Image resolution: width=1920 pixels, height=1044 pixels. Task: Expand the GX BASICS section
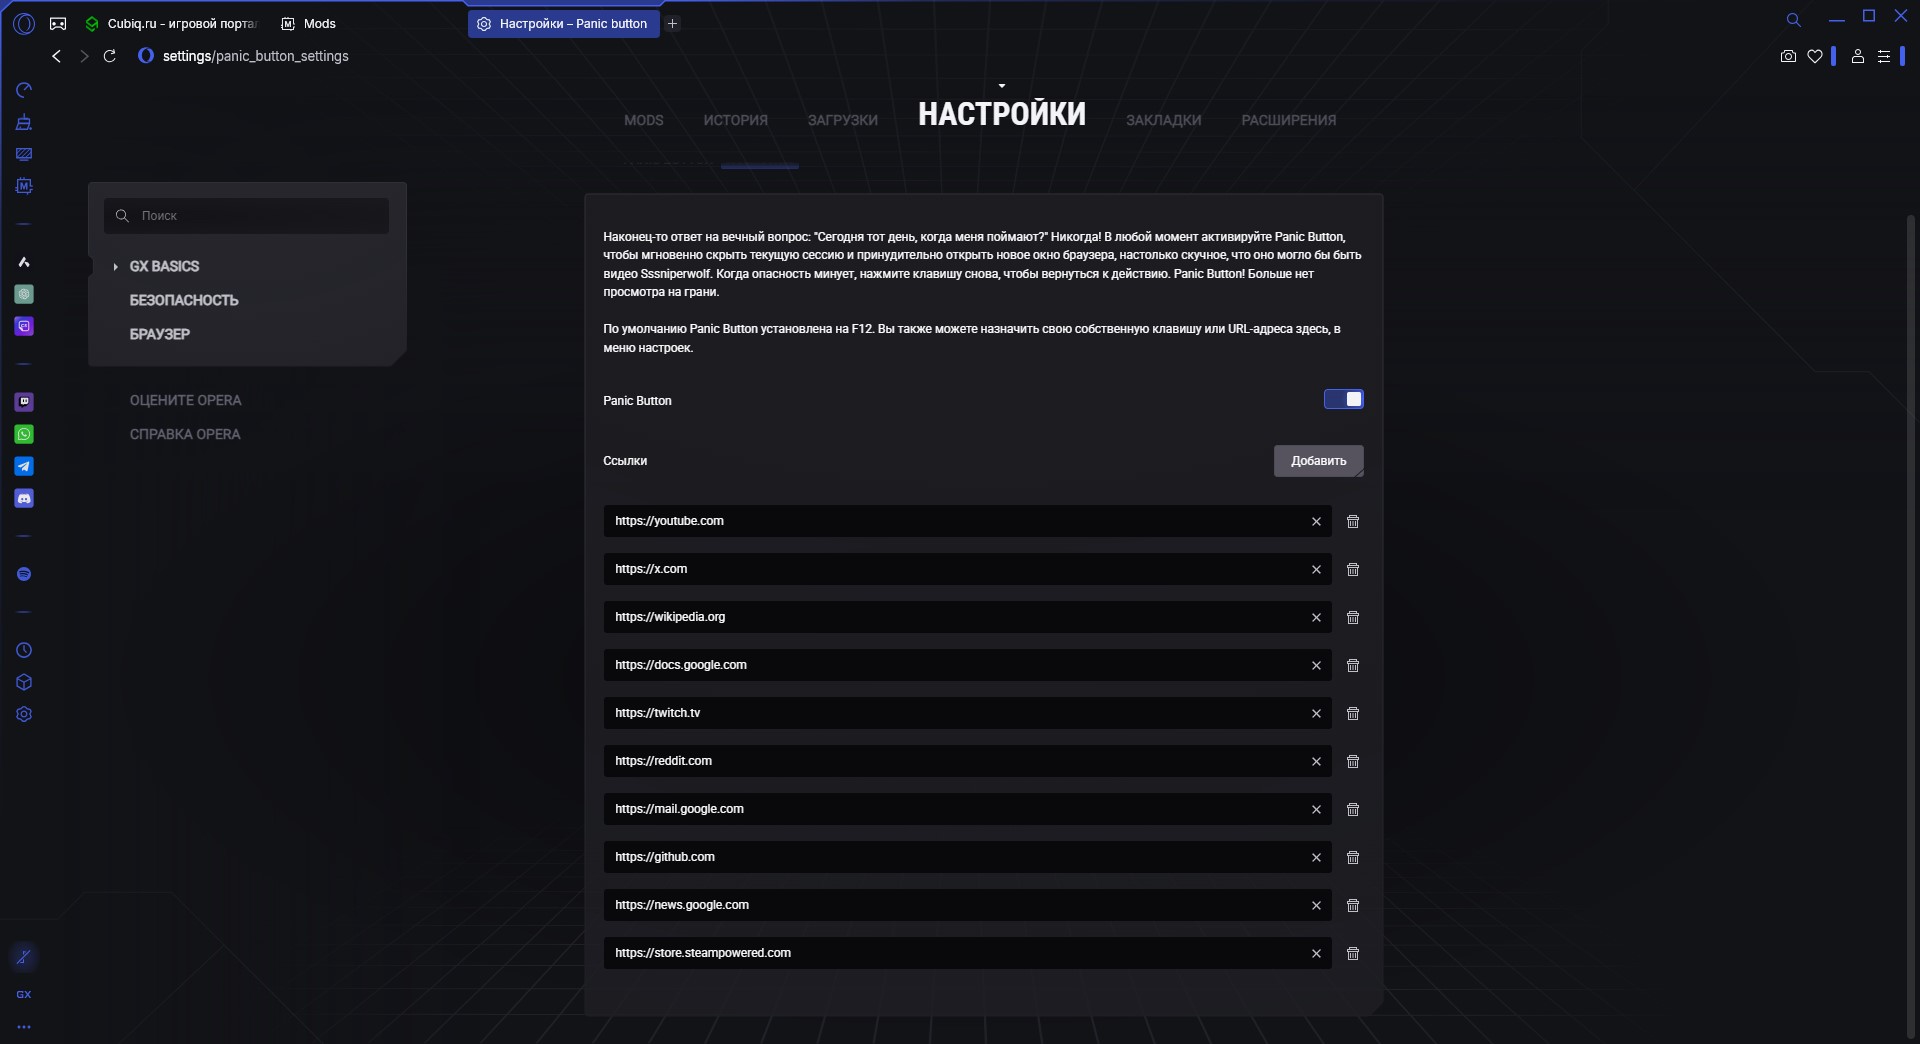click(164, 266)
